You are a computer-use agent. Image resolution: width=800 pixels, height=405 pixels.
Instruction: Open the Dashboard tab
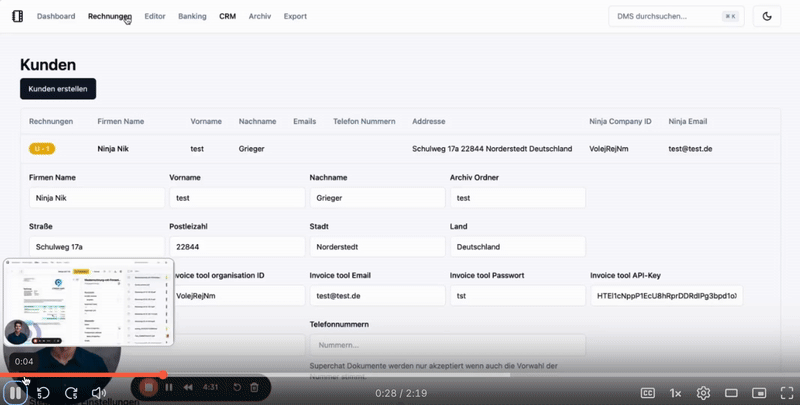tap(56, 17)
